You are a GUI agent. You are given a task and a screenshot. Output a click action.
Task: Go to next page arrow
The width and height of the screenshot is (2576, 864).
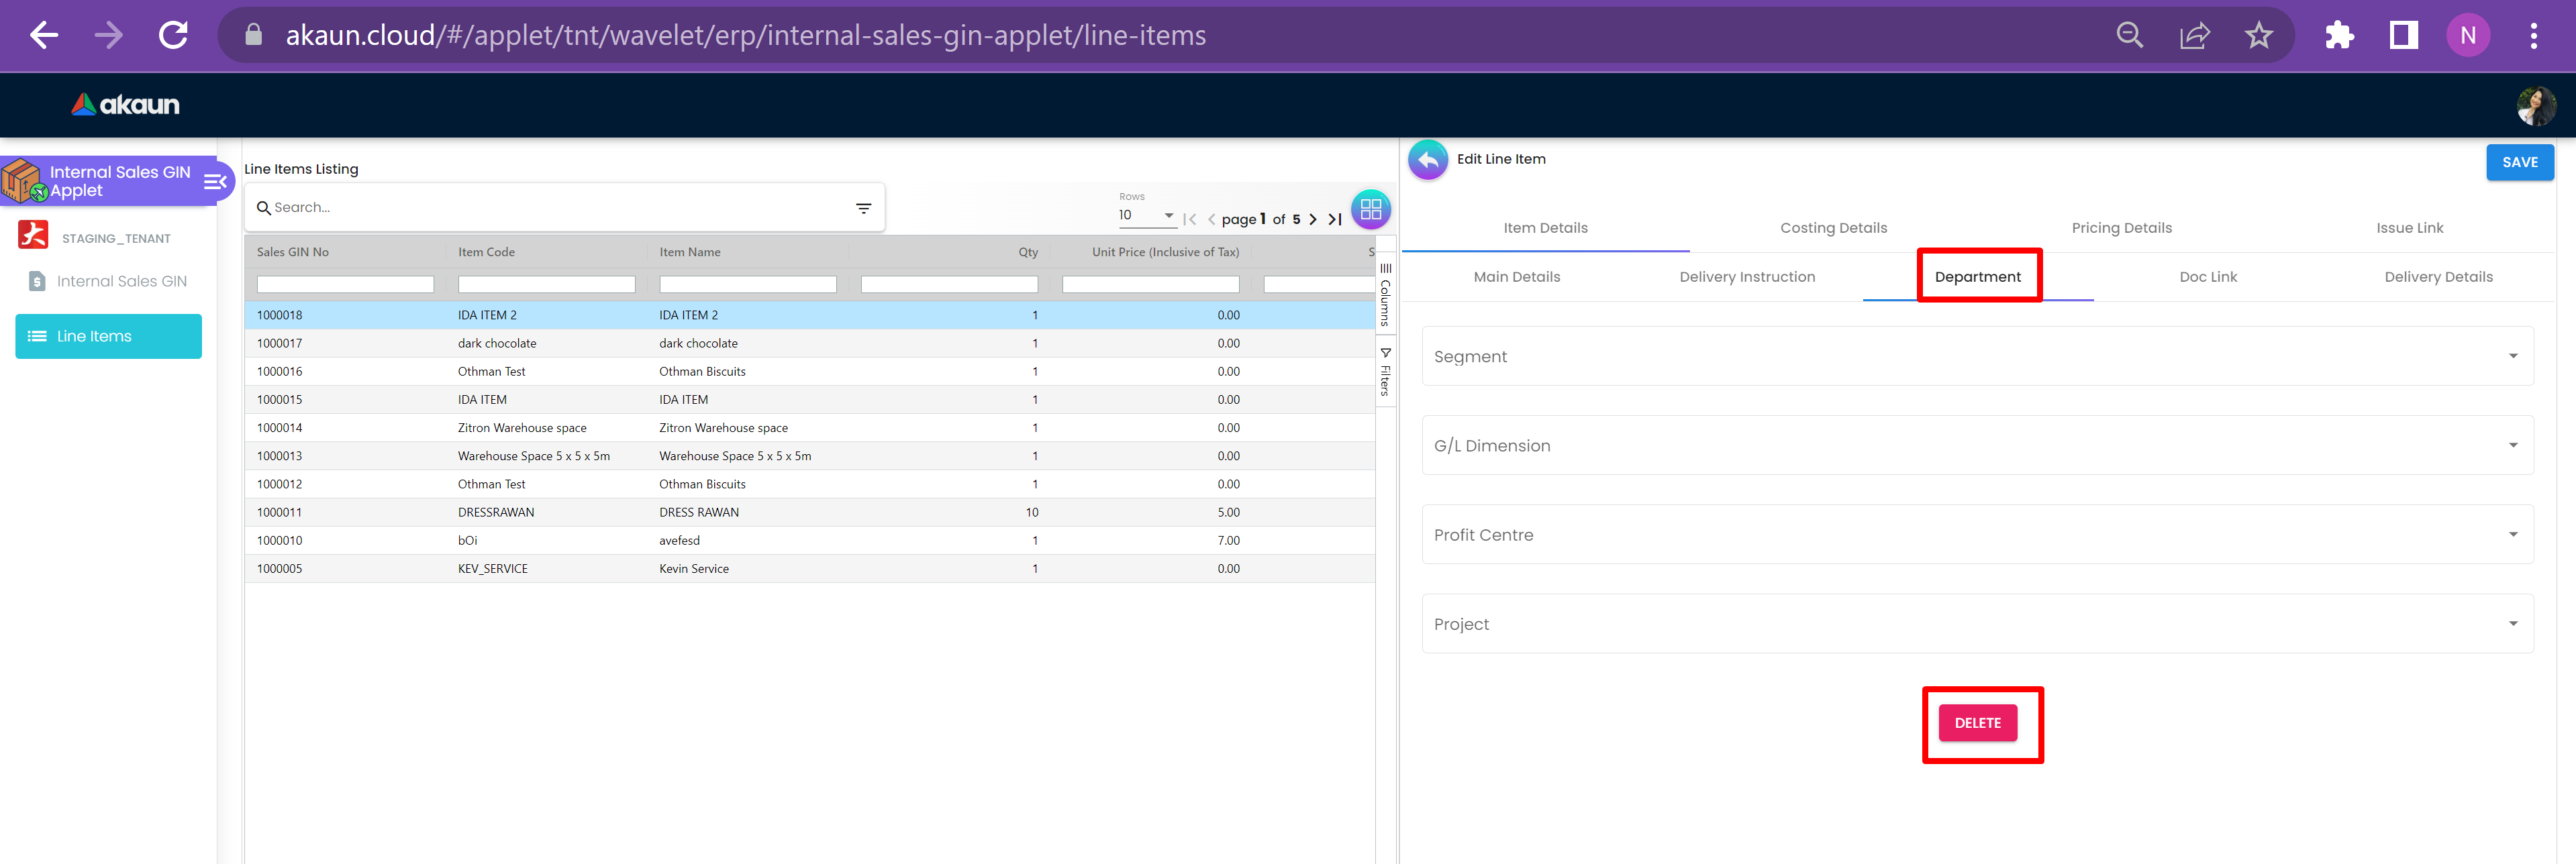(1313, 219)
